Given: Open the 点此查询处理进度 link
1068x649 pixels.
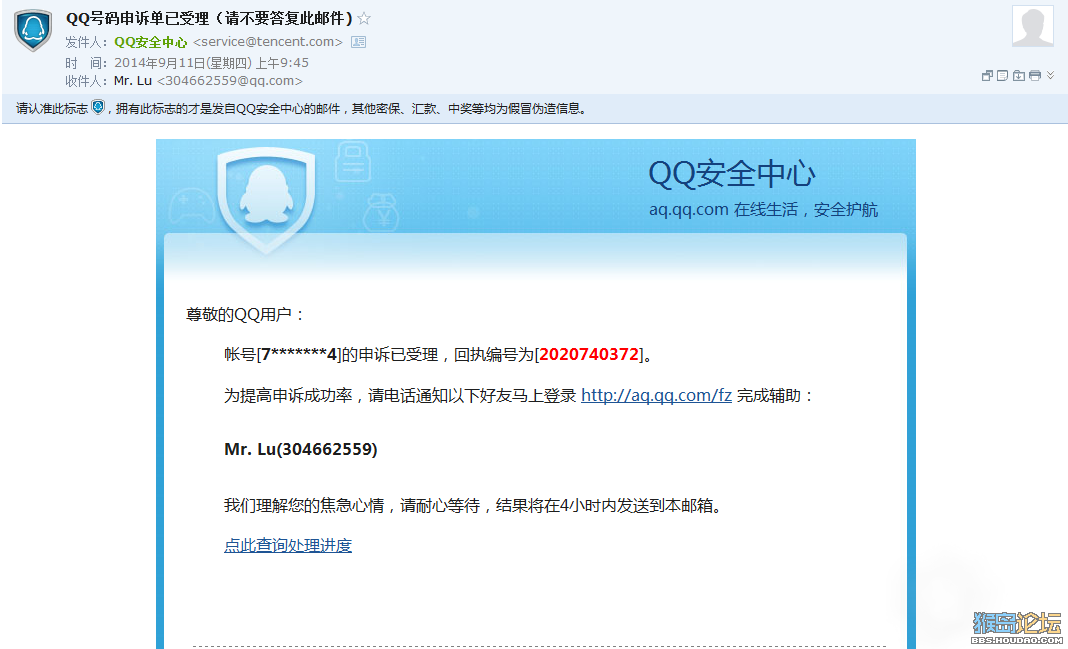Looking at the screenshot, I should (x=288, y=545).
